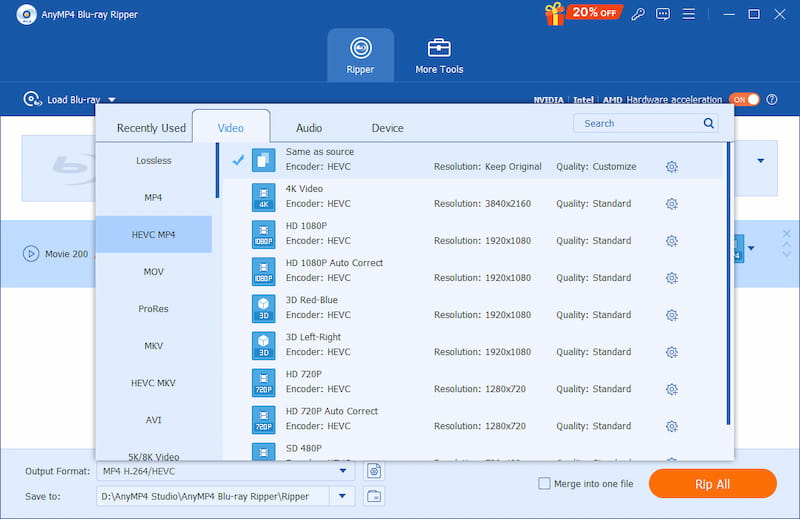Check Merge into one file
Screen dimensions: 800x519
pyautogui.click(x=545, y=484)
